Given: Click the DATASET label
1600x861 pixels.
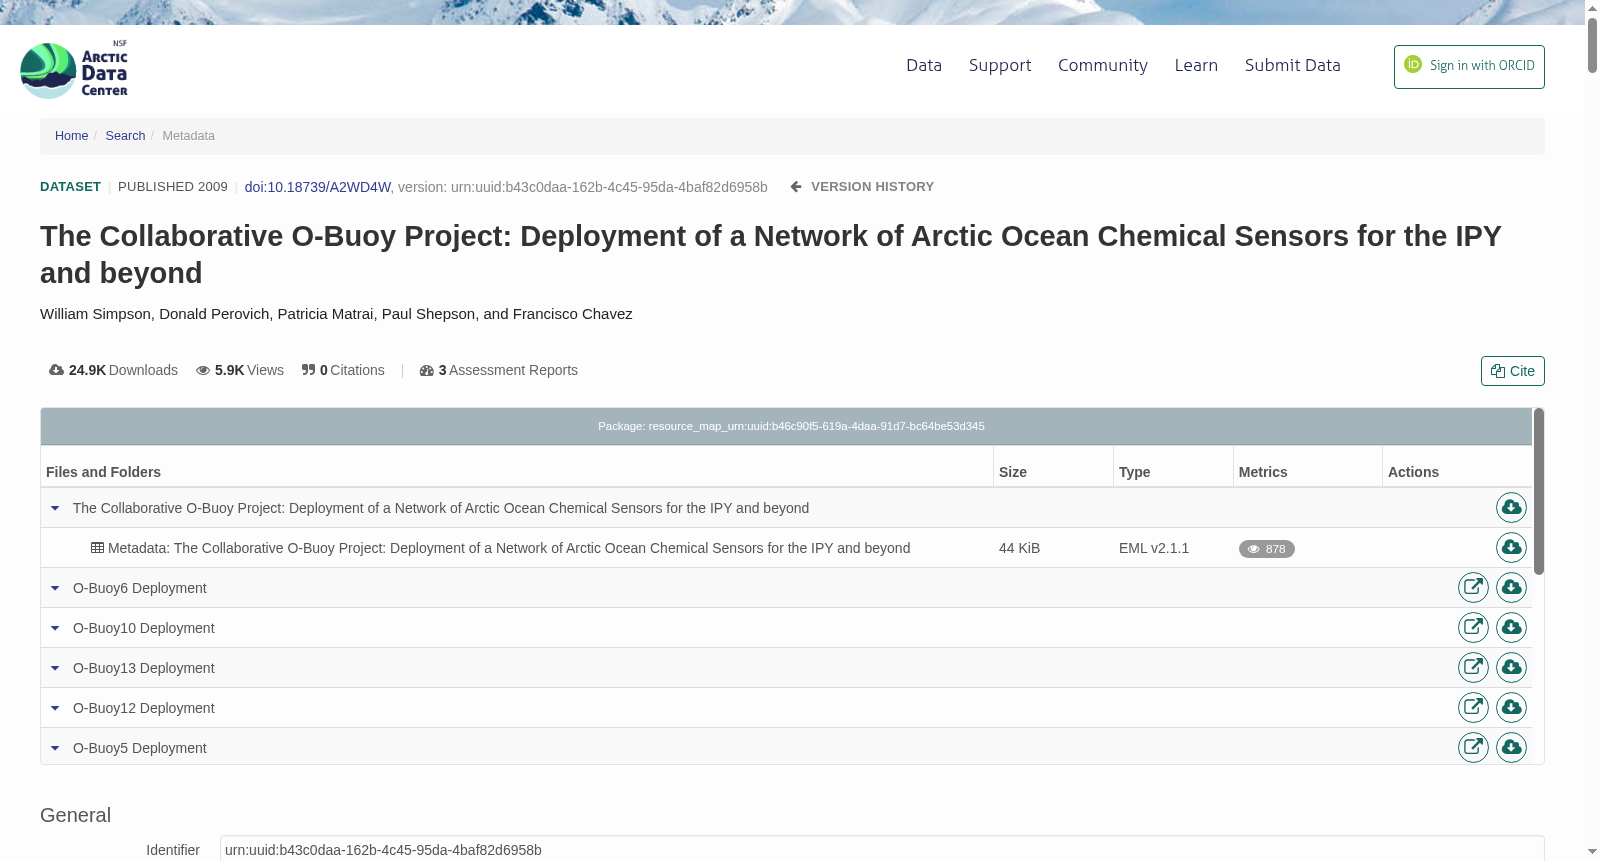Looking at the screenshot, I should (70, 187).
